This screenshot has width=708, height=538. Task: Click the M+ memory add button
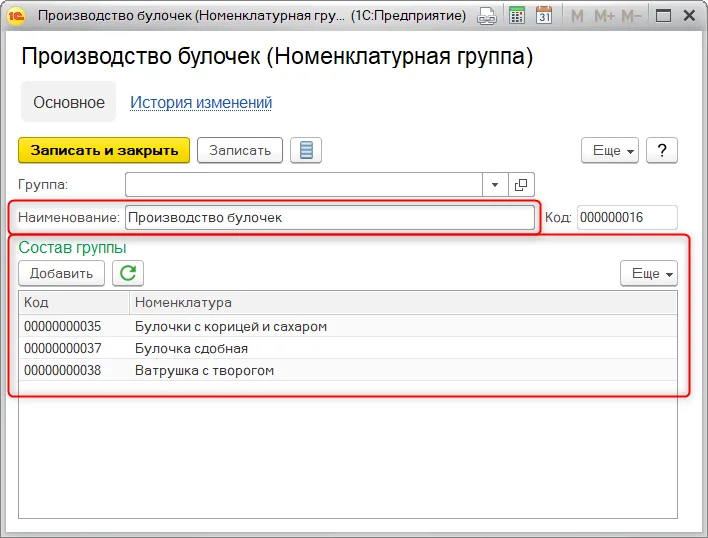click(604, 16)
